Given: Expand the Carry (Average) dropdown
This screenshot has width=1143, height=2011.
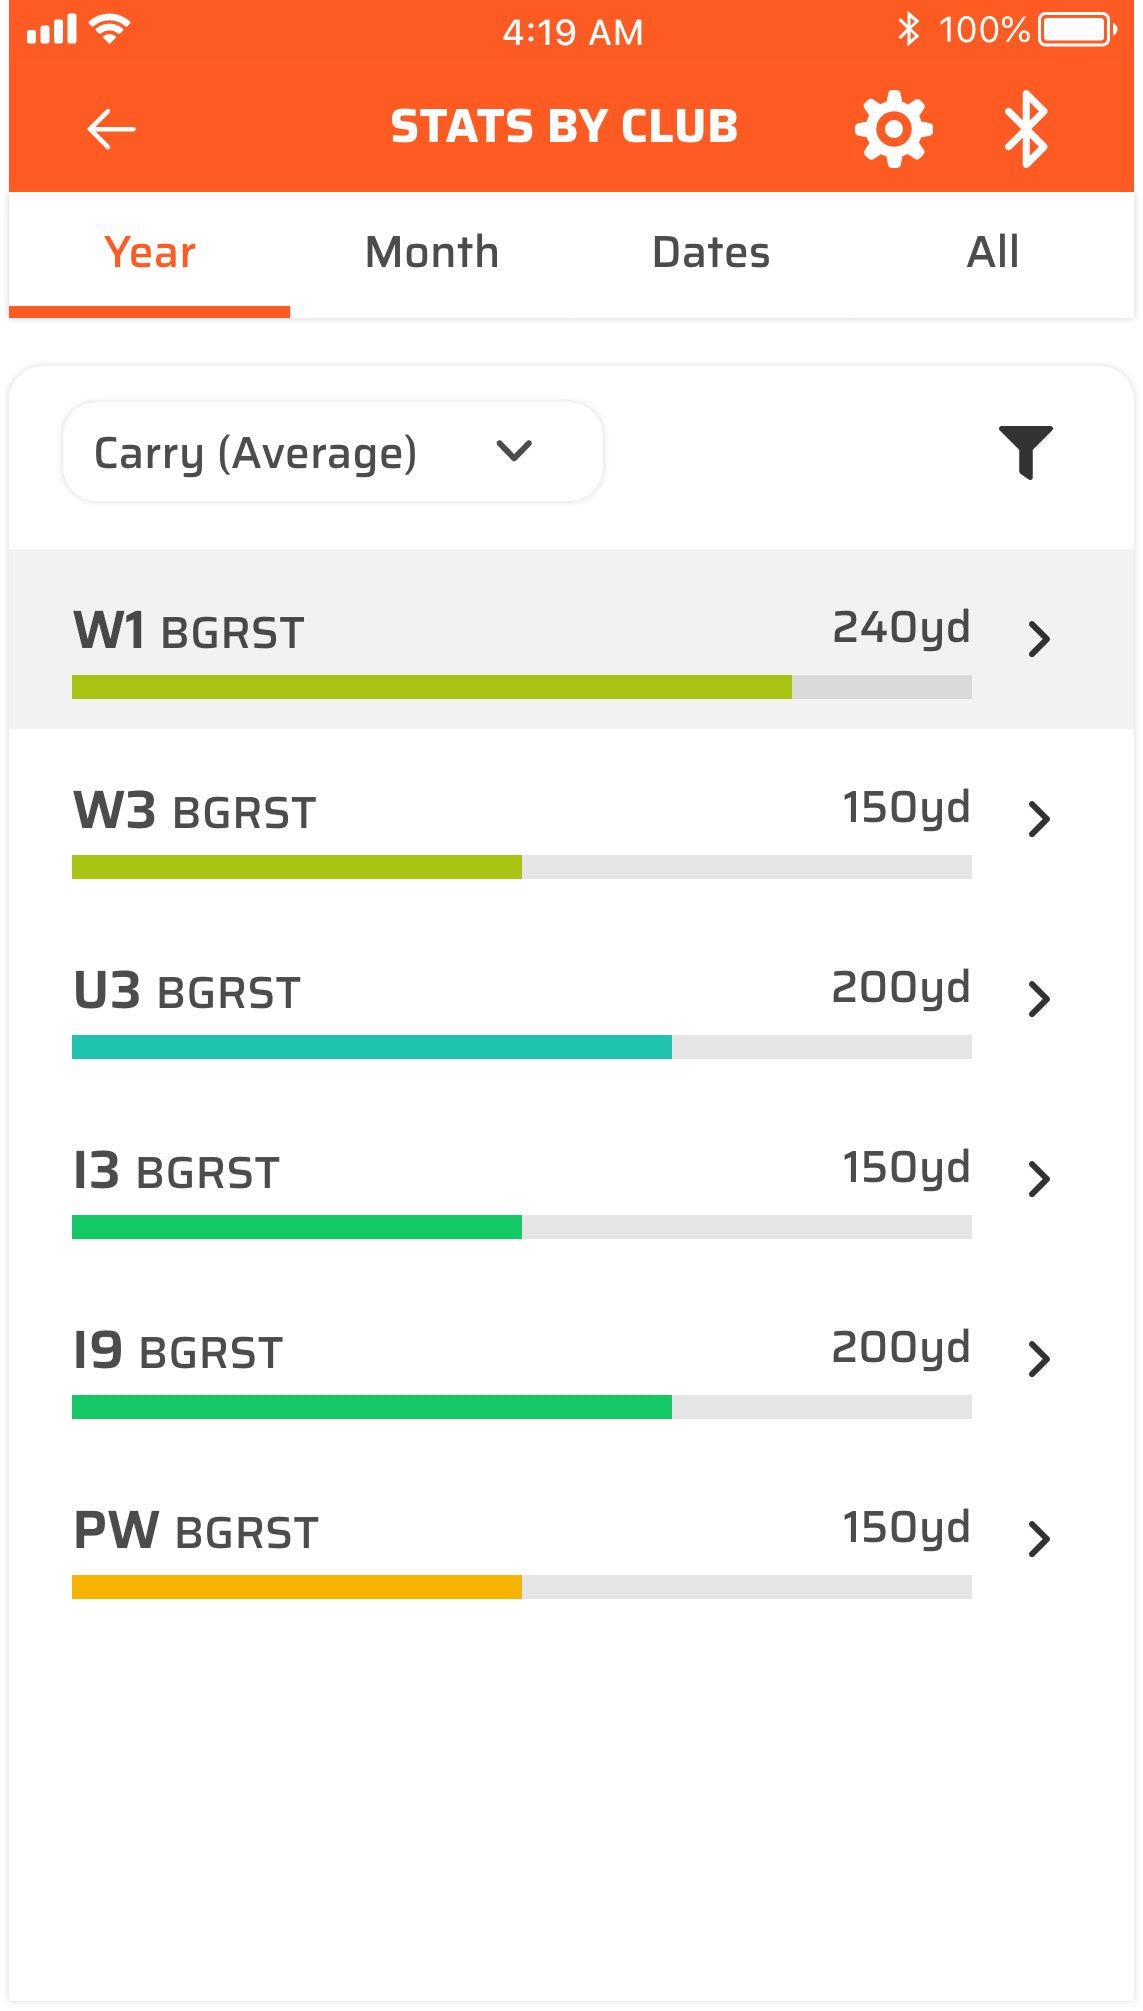Looking at the screenshot, I should tap(332, 453).
